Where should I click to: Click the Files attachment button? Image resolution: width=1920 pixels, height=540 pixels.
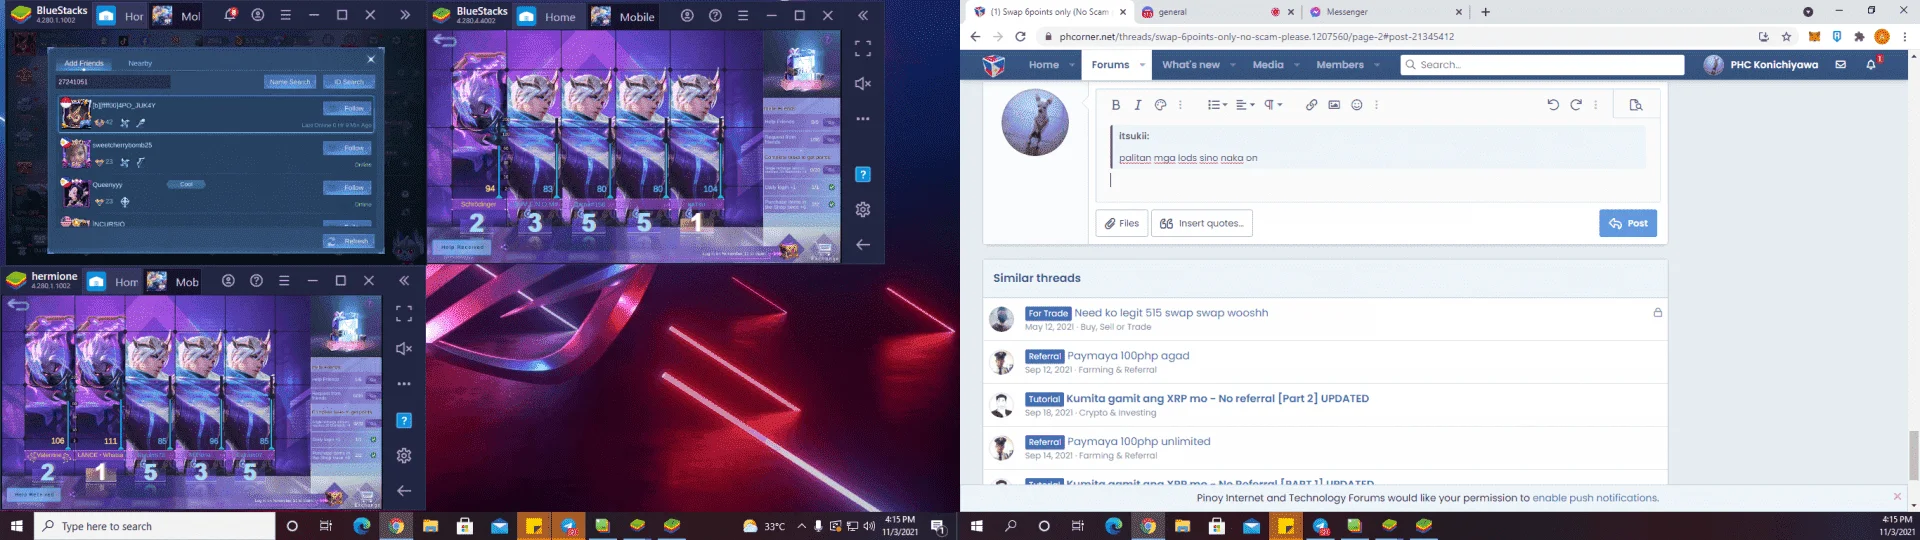point(1122,223)
